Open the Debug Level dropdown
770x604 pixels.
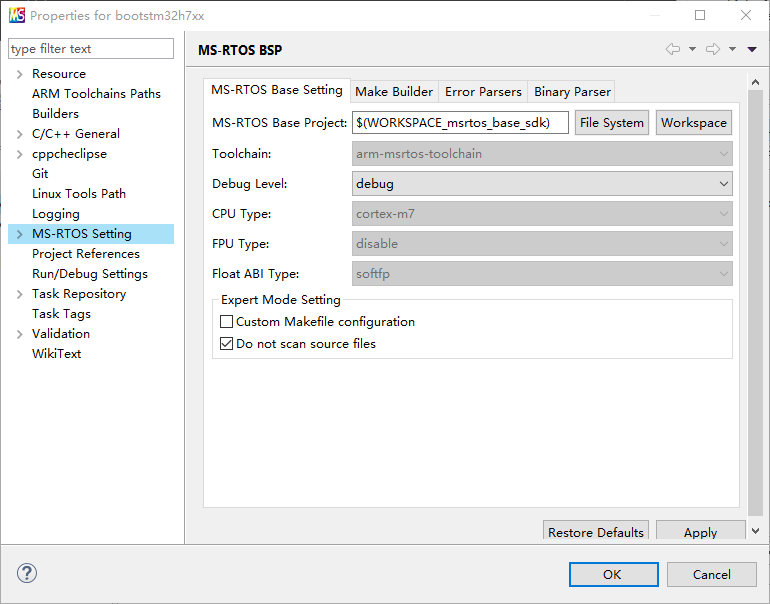coord(543,184)
